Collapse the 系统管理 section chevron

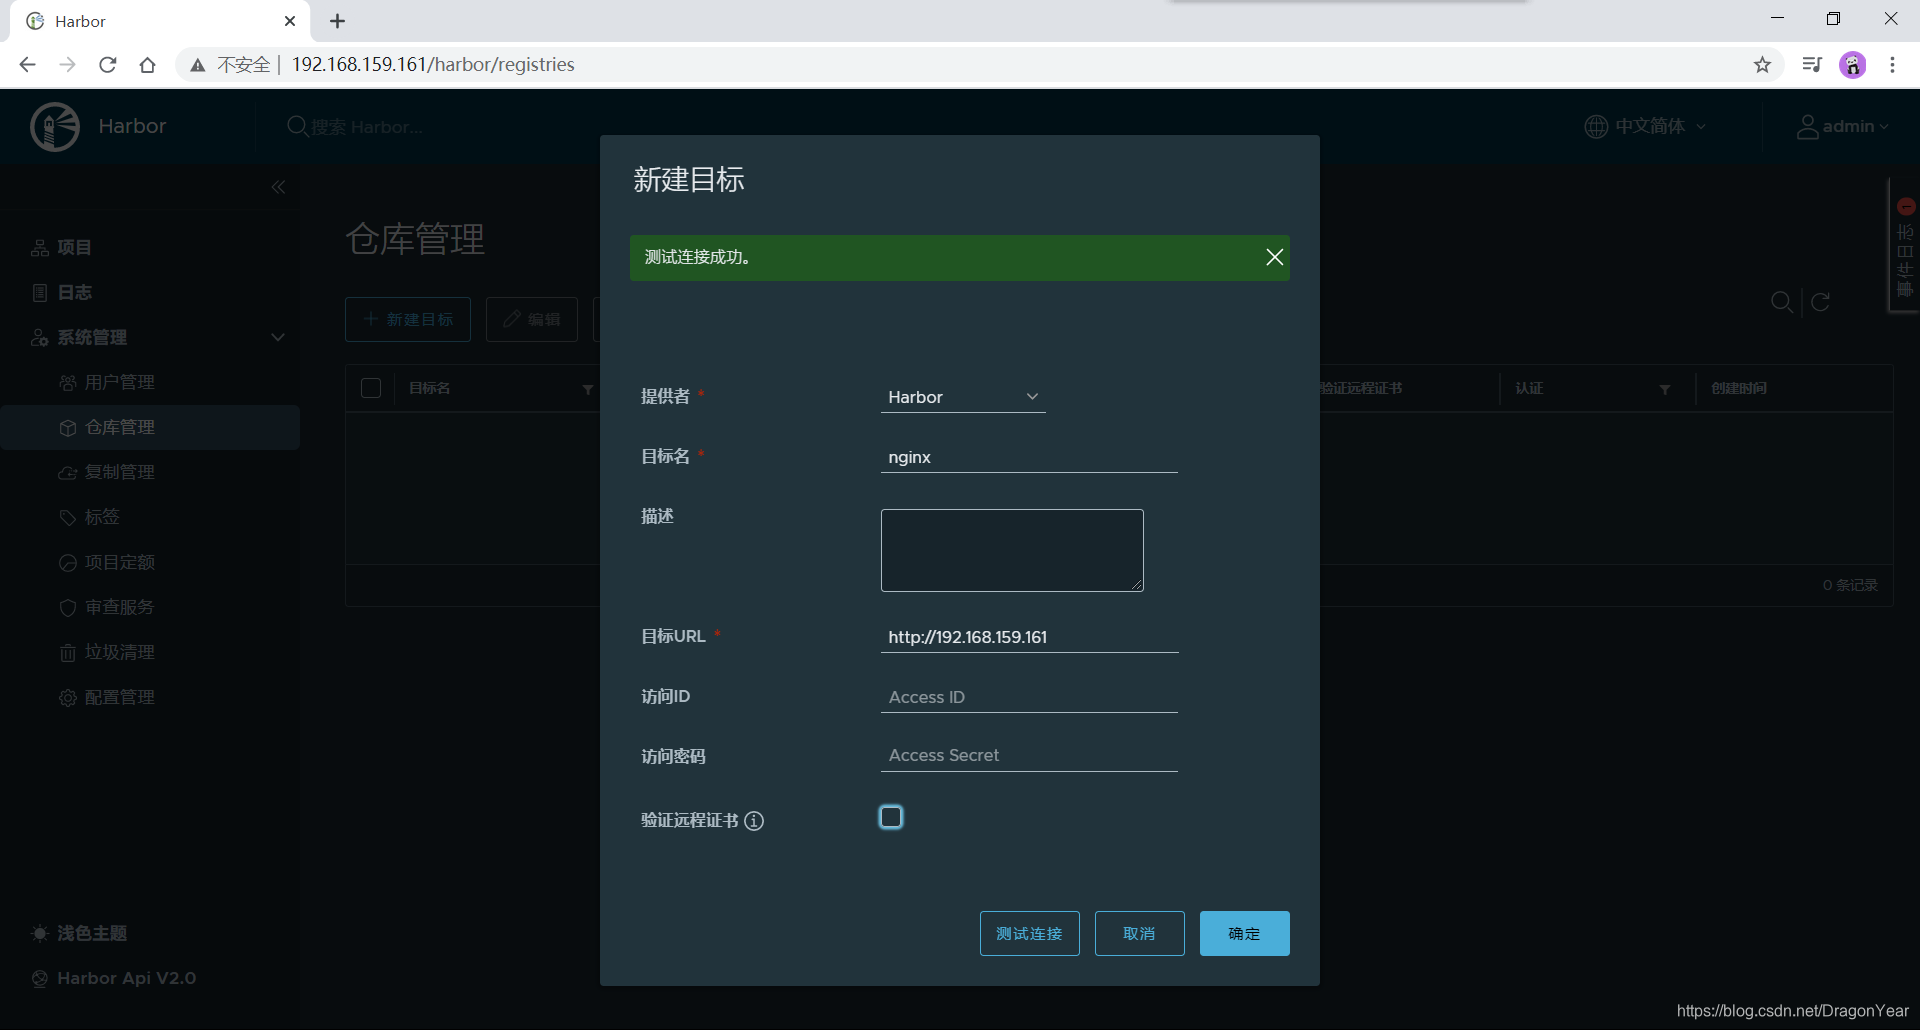coord(278,337)
